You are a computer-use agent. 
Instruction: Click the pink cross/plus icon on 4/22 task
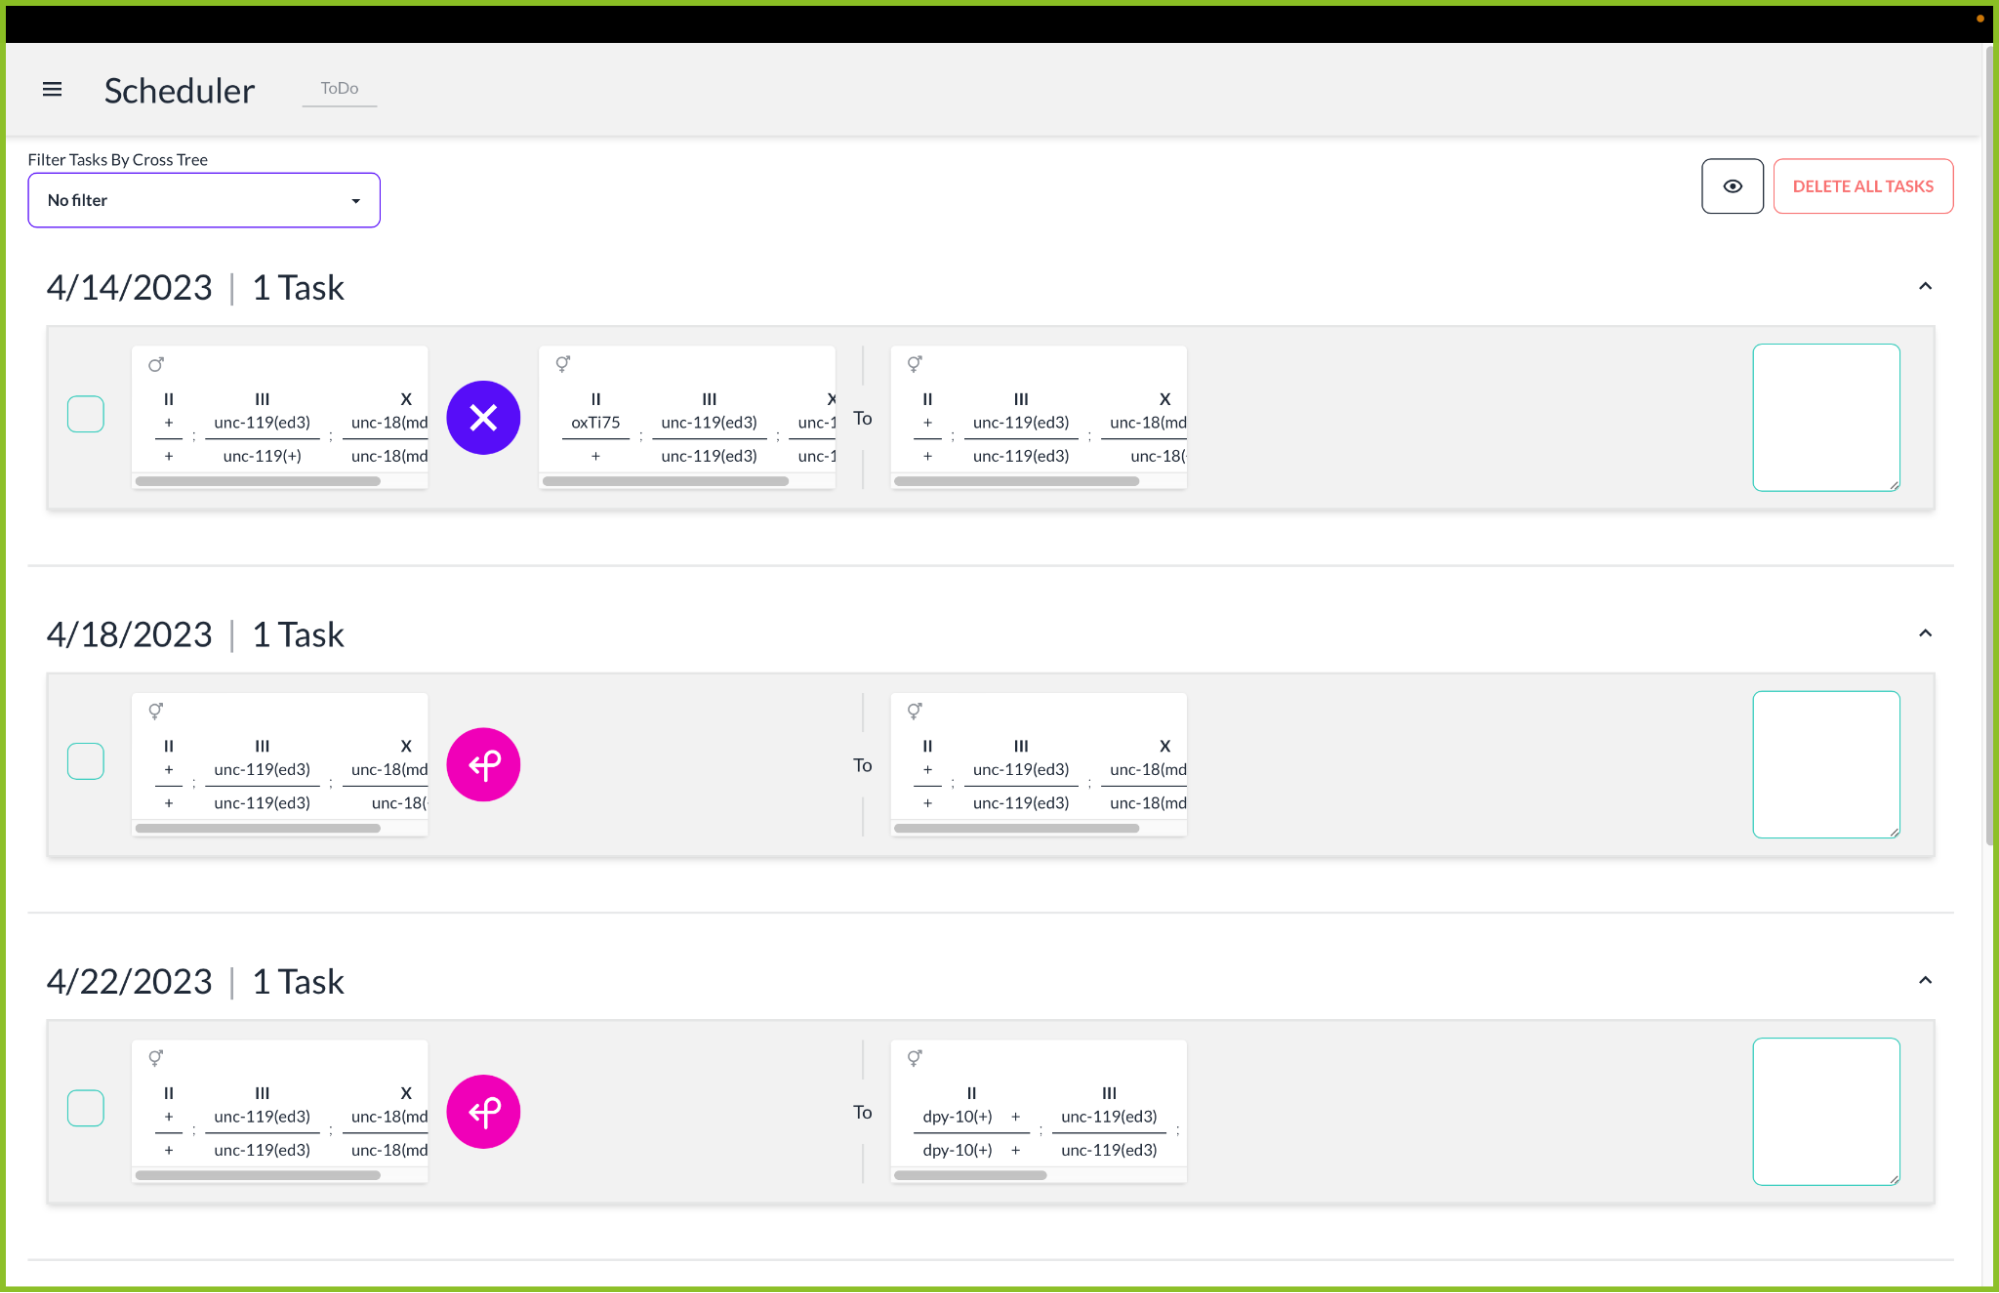tap(485, 1111)
